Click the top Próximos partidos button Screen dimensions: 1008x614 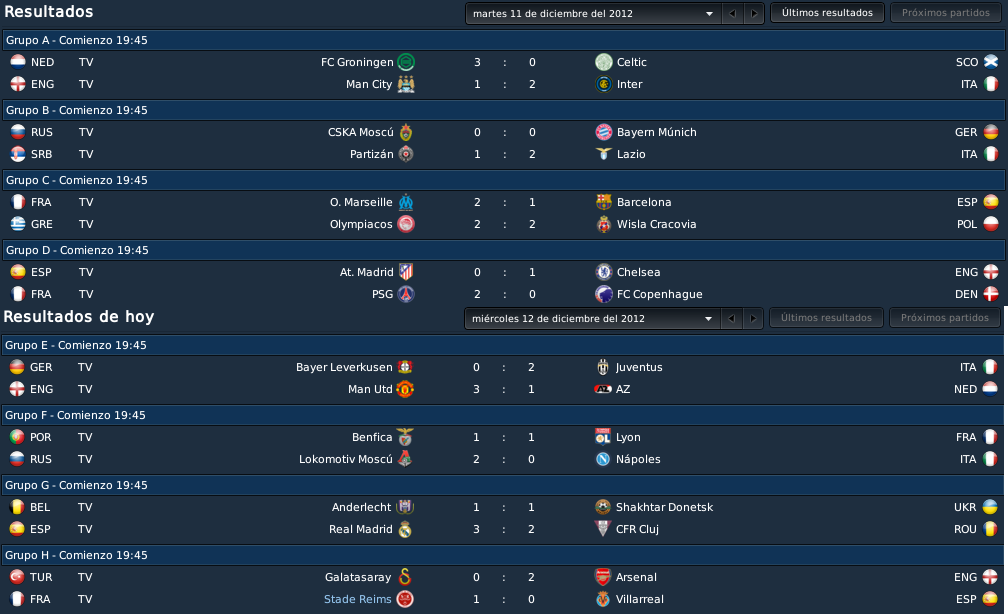click(x=946, y=13)
